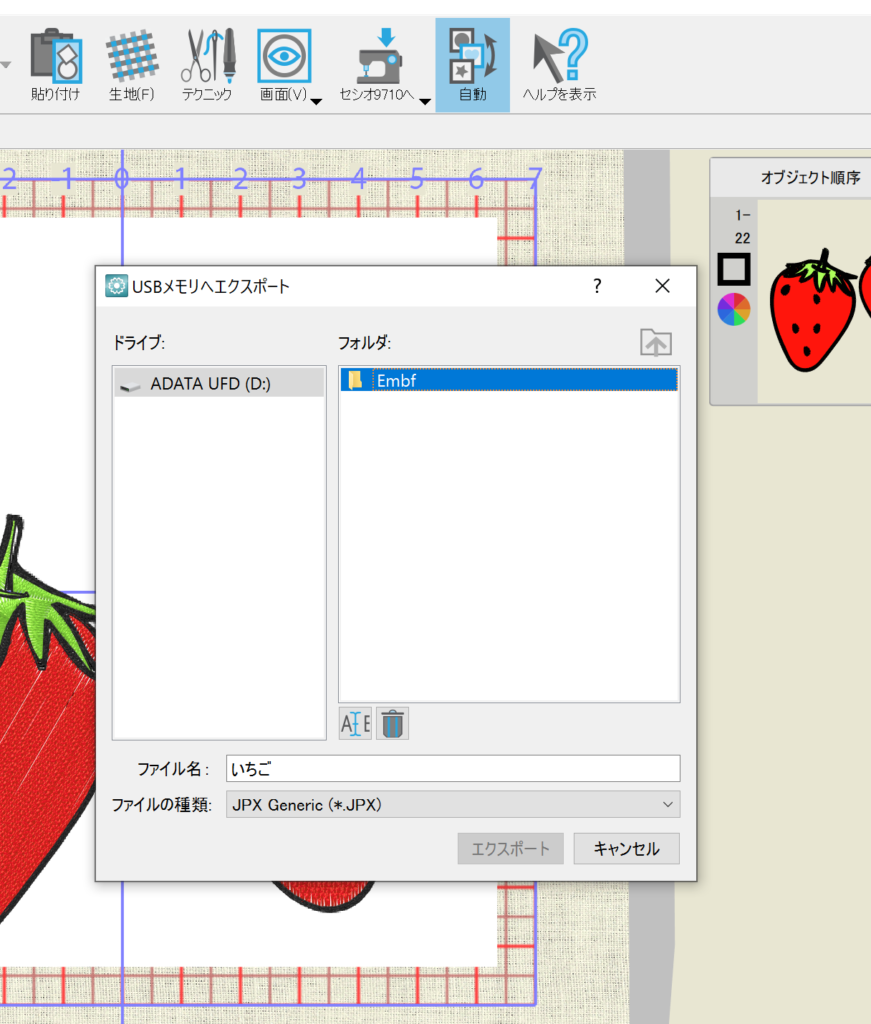Image resolution: width=871 pixels, height=1024 pixels.
Task: Click the キャンセル button
Action: [626, 849]
